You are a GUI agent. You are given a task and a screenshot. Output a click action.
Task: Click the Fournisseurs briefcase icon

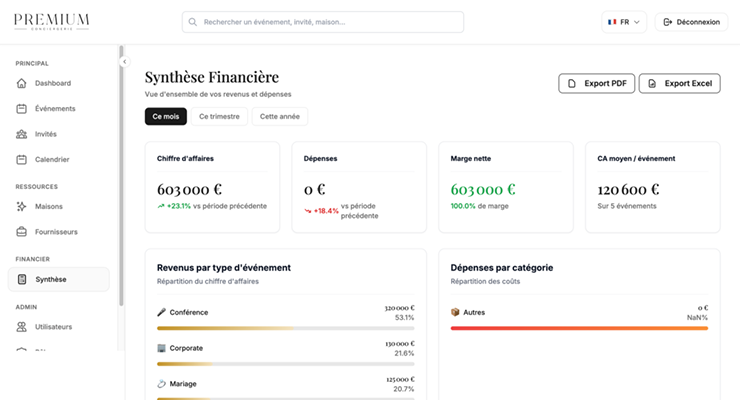click(22, 232)
